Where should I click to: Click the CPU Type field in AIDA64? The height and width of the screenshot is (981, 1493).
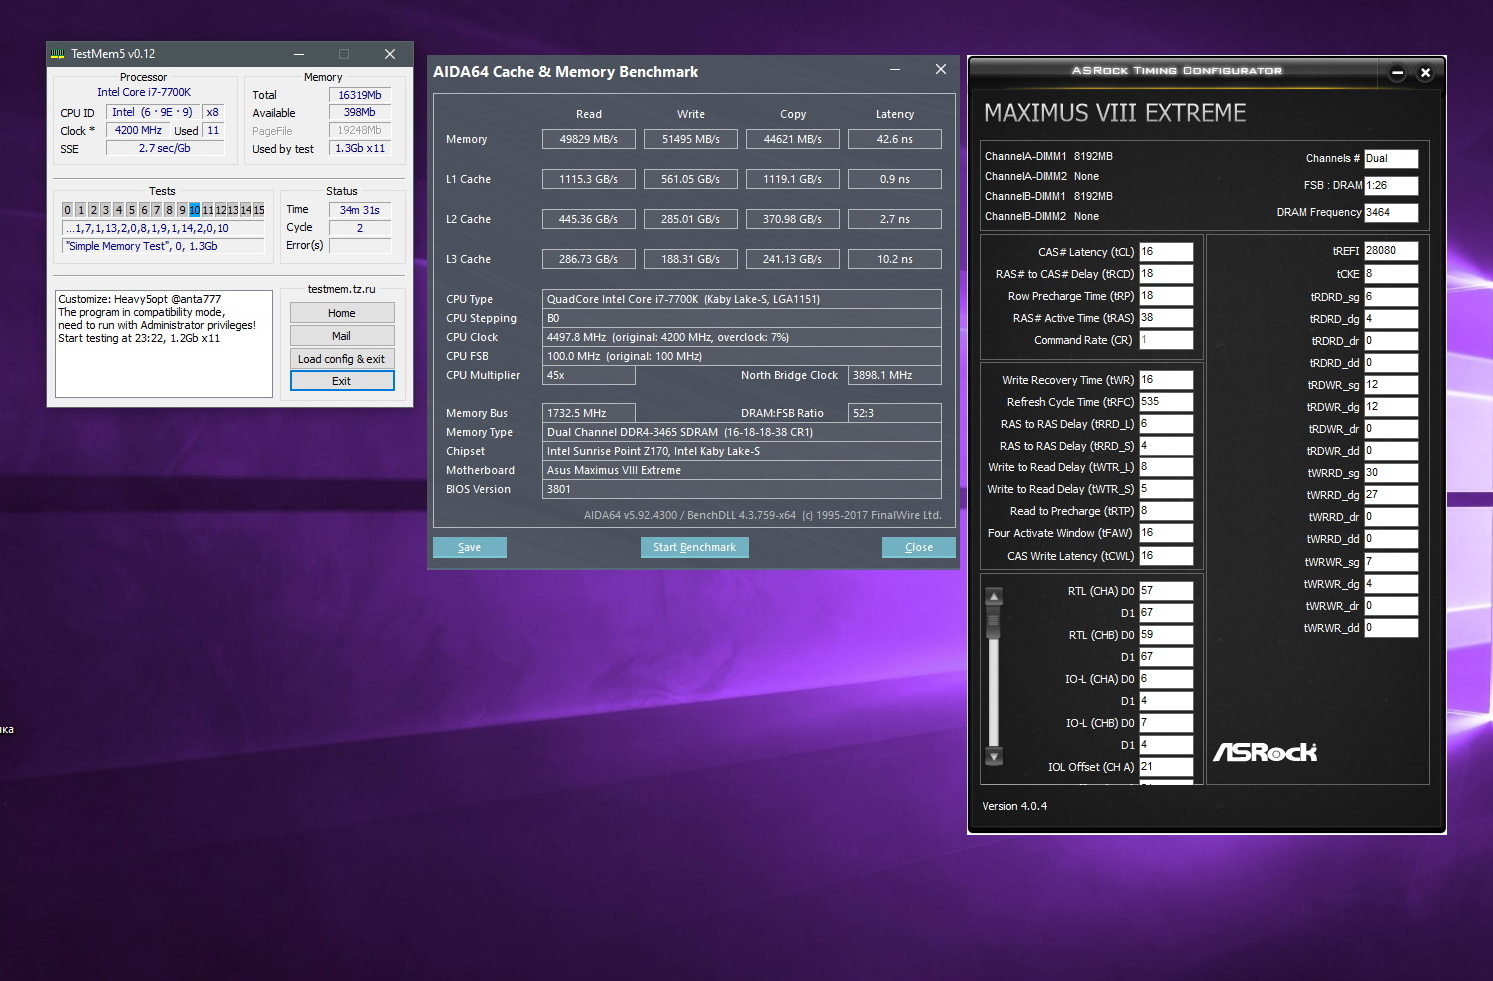(x=742, y=299)
